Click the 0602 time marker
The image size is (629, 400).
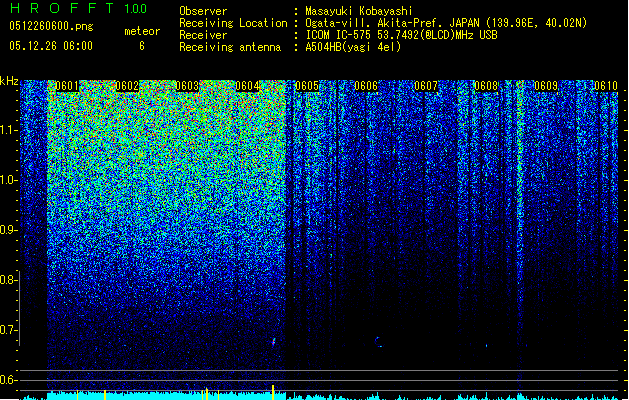coord(127,86)
